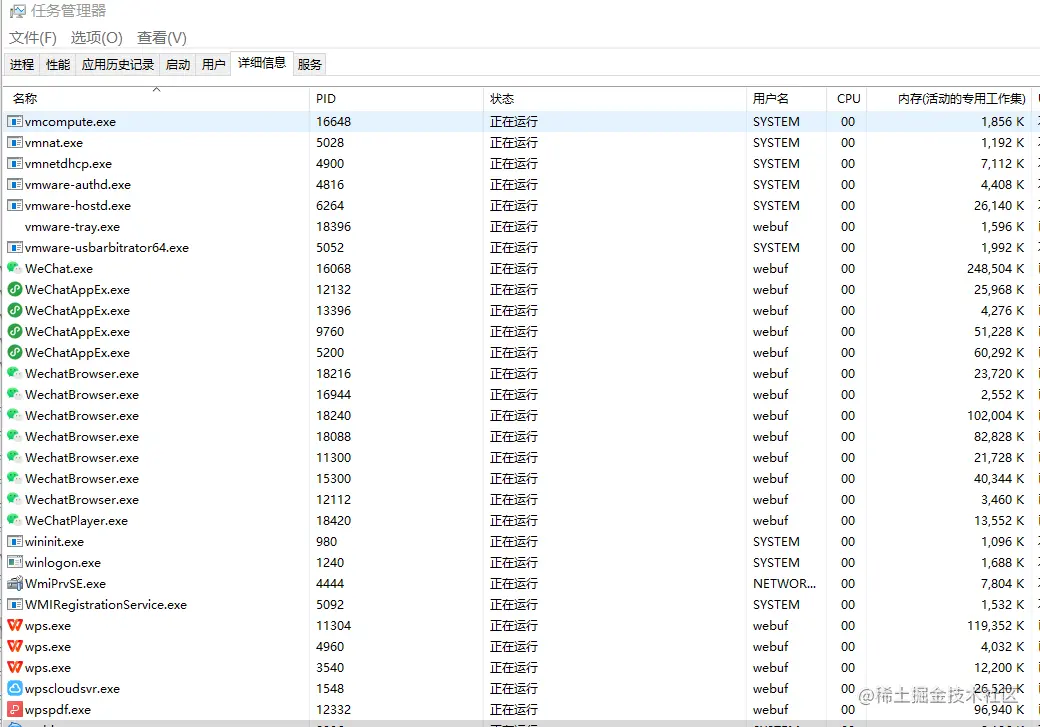1040x727 pixels.
Task: Click the Task Manager title bar icon
Action: click(17, 11)
